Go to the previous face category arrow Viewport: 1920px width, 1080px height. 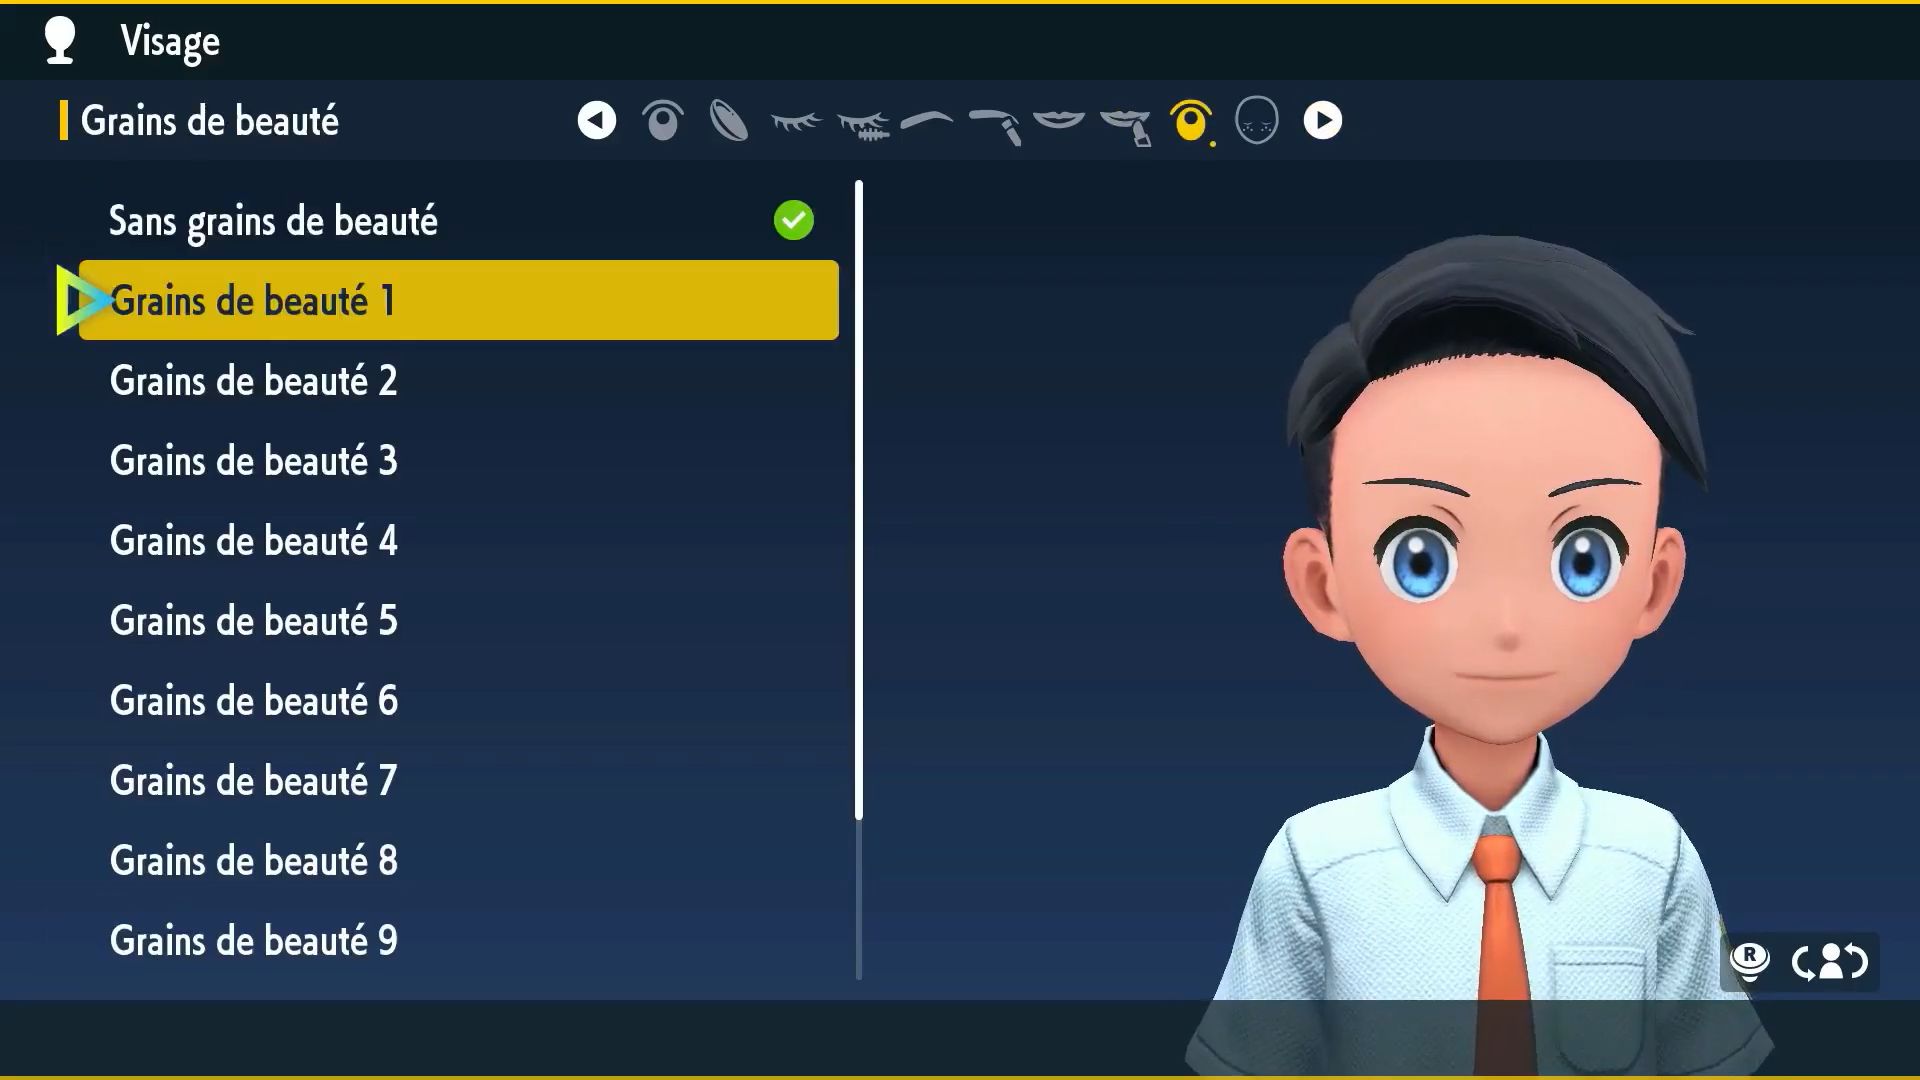click(x=597, y=121)
